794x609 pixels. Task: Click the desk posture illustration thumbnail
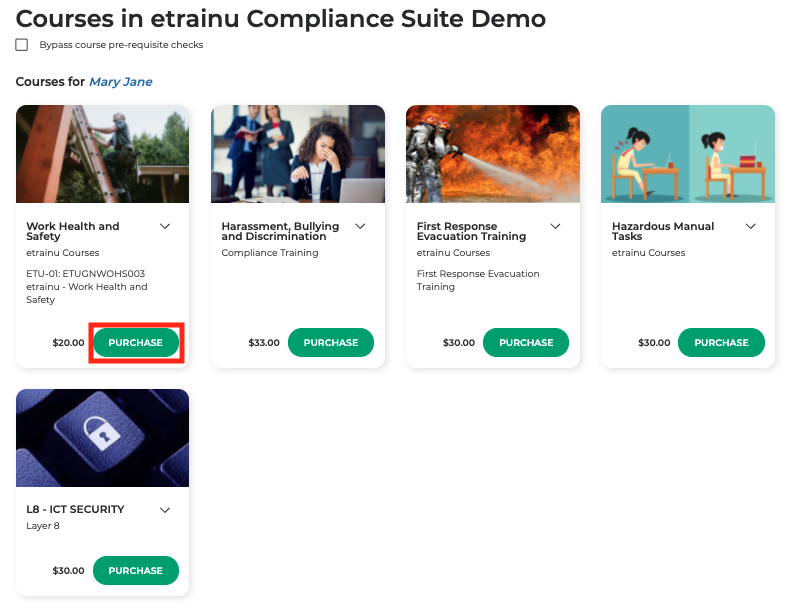click(x=687, y=154)
